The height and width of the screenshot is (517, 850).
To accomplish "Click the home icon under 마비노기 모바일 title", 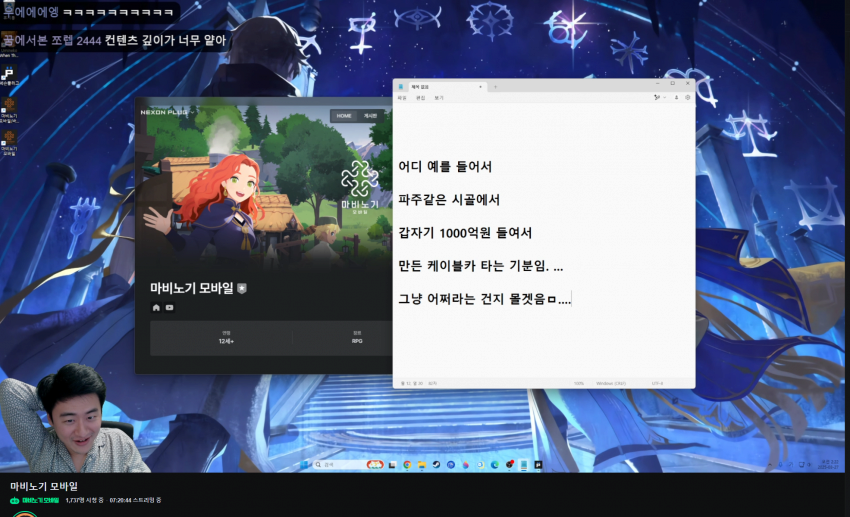I will 157,307.
